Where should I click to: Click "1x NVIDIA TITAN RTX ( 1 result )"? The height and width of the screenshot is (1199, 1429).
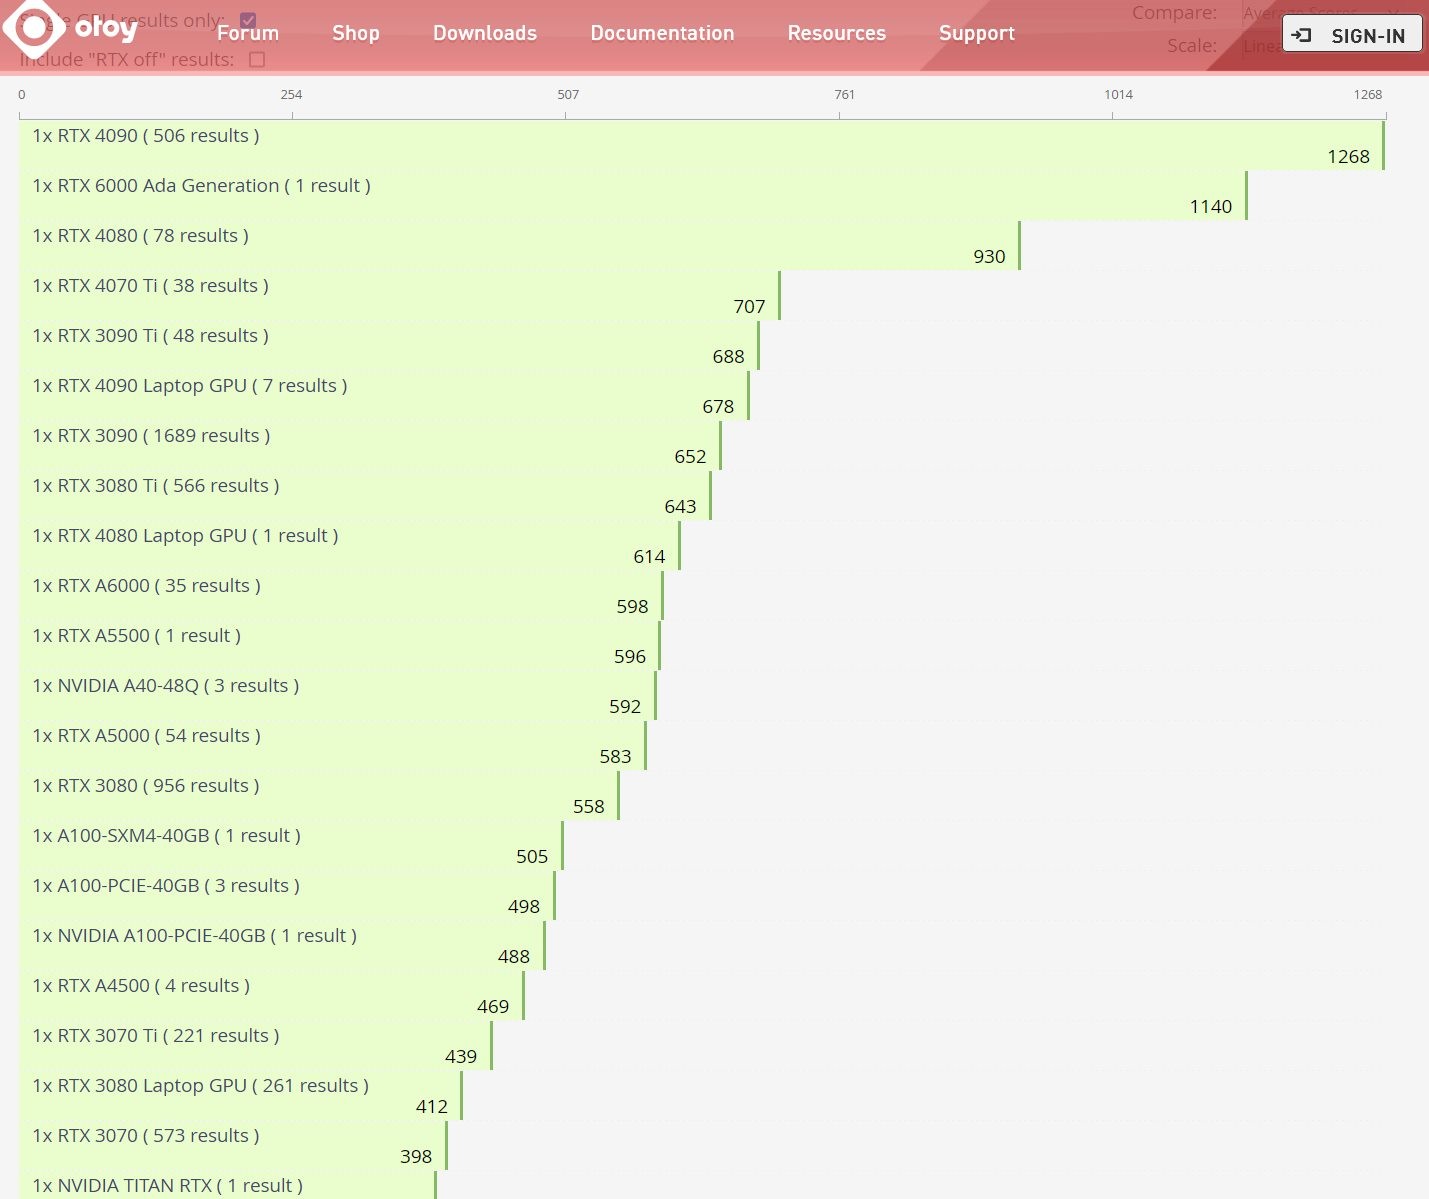[x=168, y=1186]
